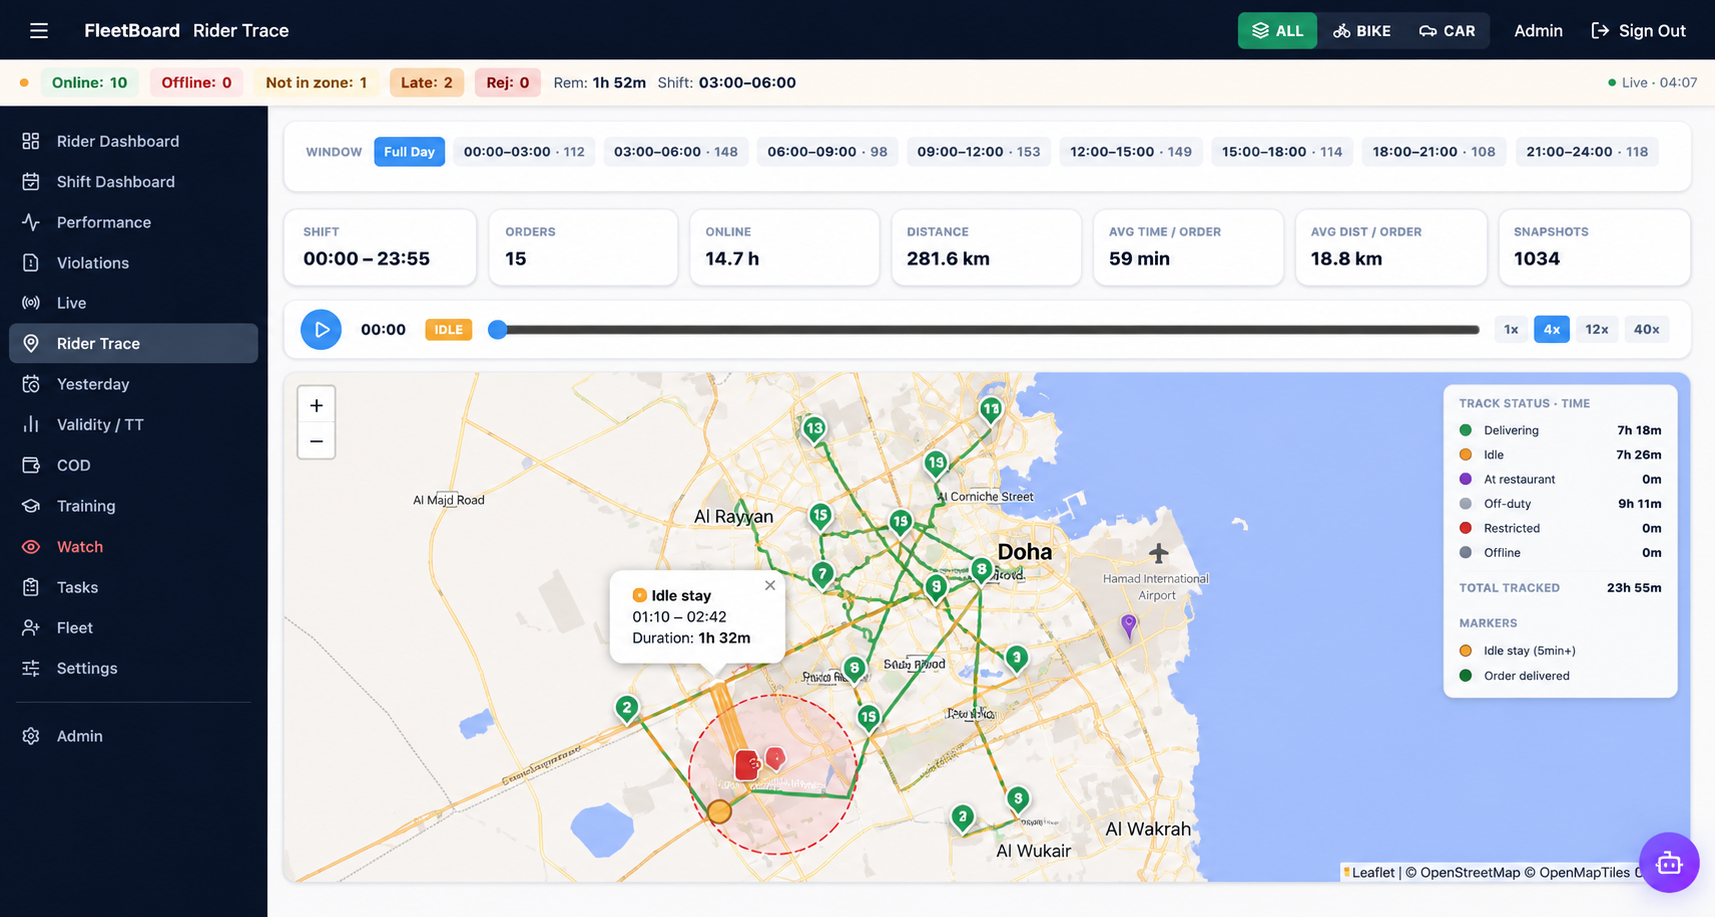
Task: Click the Rider Trace pin icon
Action: pyautogui.click(x=31, y=343)
